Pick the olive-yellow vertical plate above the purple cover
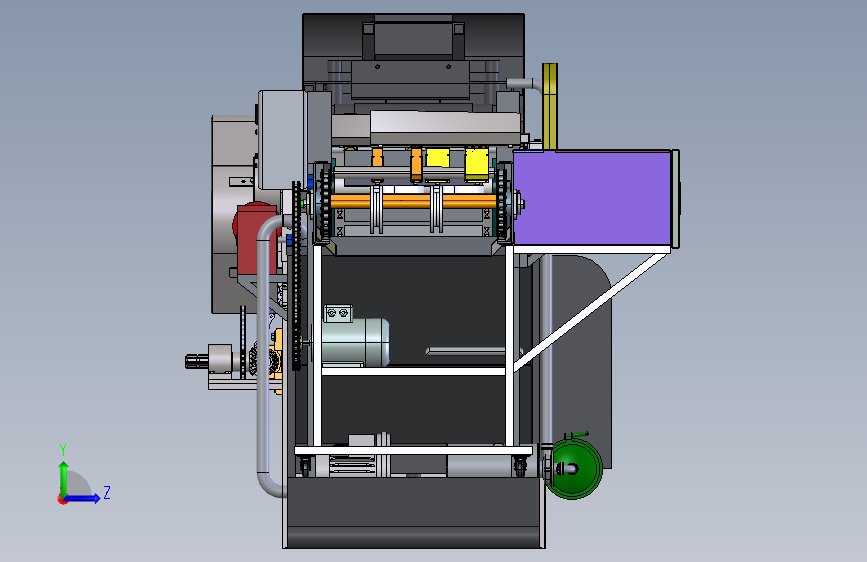 point(550,106)
